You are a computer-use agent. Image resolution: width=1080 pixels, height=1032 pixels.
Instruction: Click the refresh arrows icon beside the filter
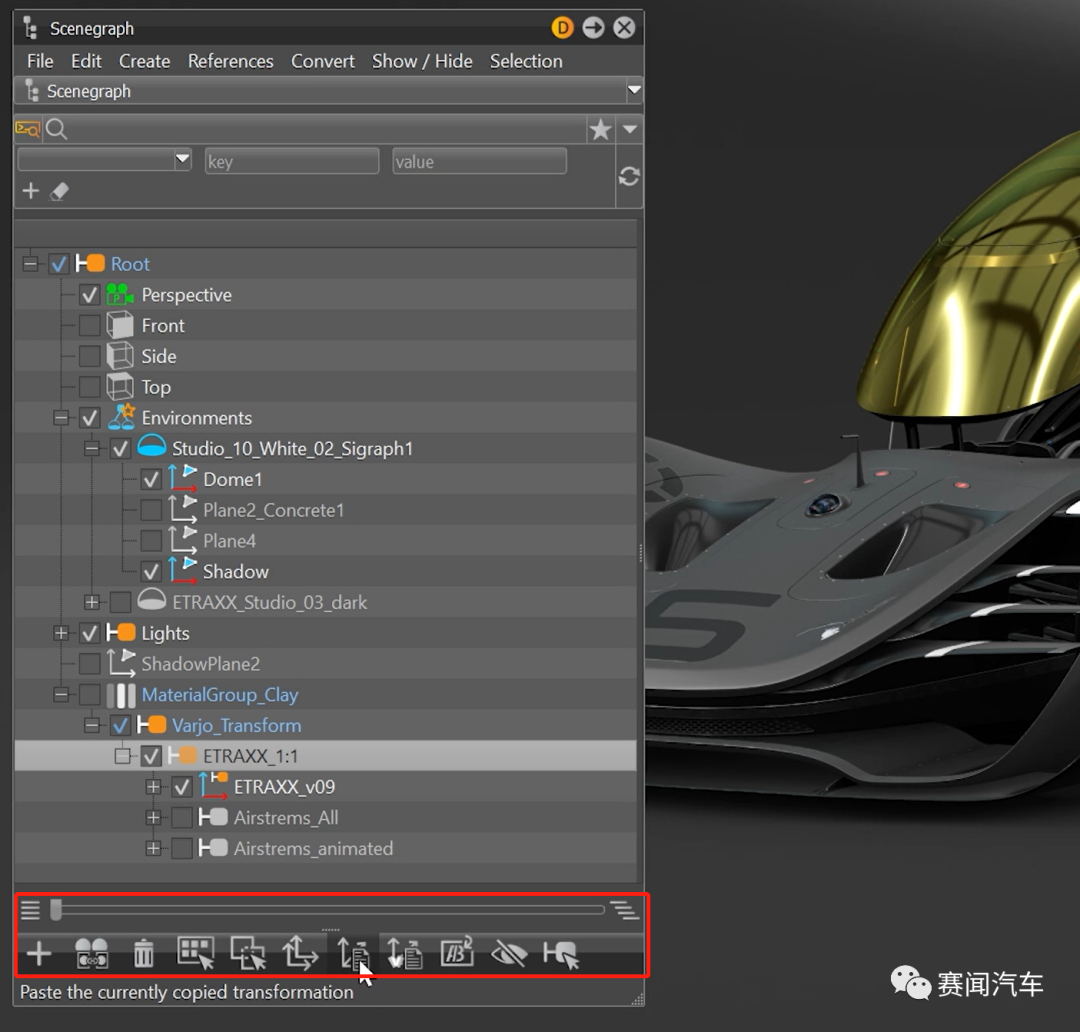[x=629, y=176]
